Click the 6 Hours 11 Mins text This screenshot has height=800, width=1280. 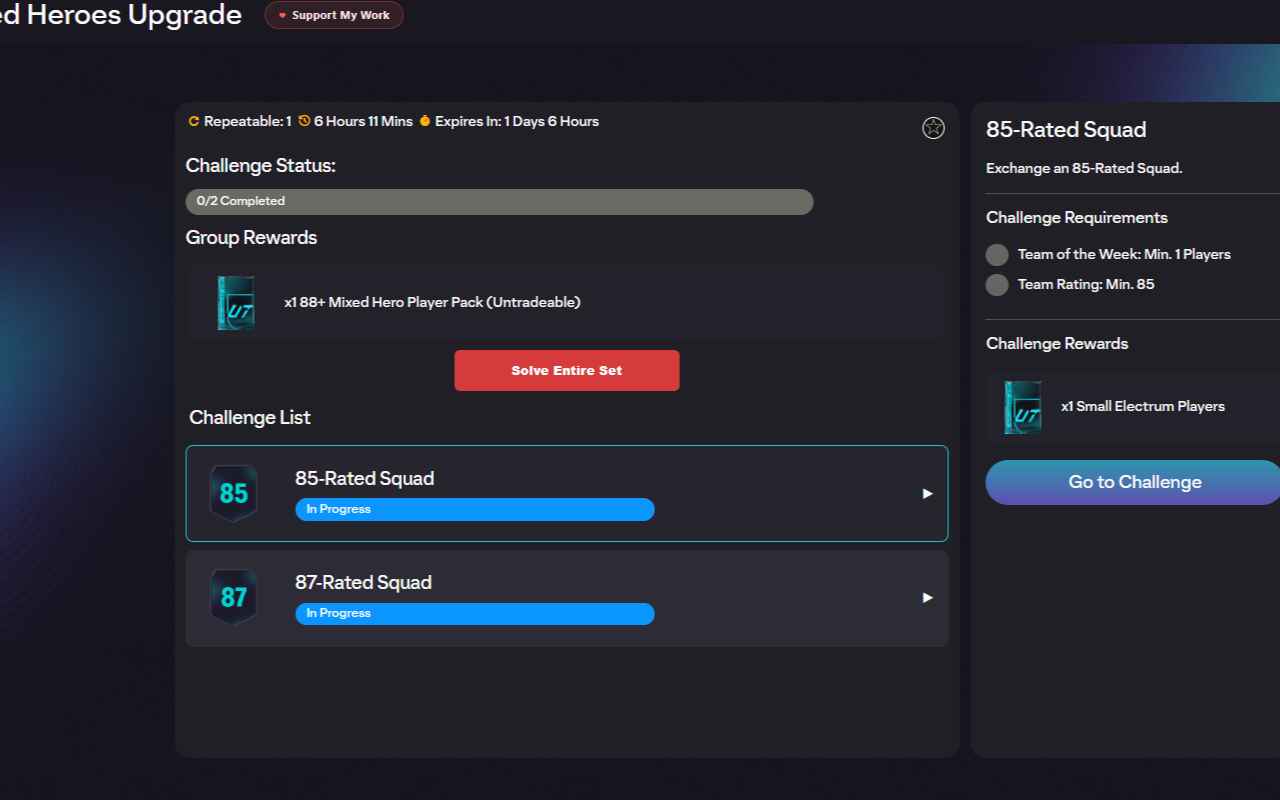(x=363, y=121)
